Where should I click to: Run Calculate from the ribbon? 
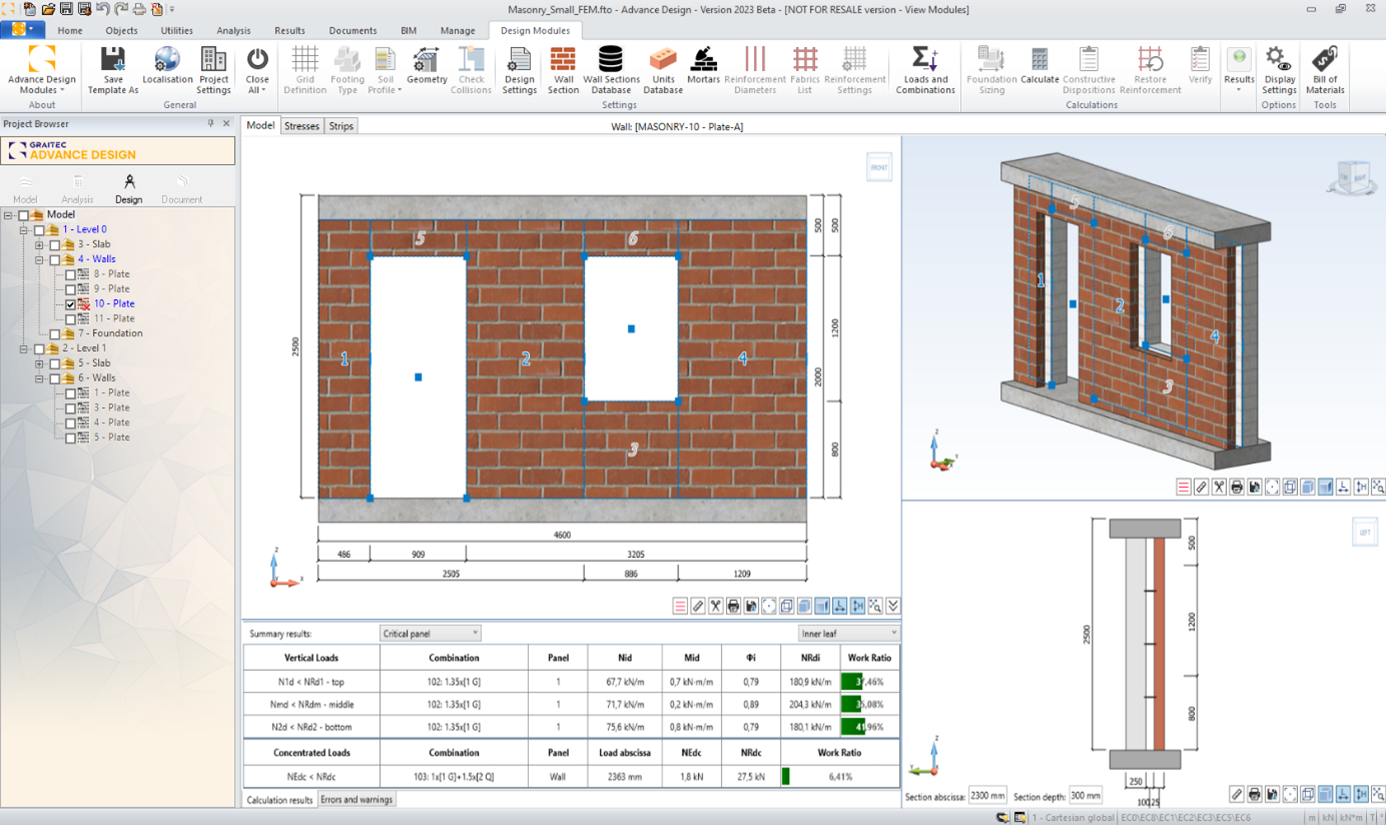pos(1039,66)
